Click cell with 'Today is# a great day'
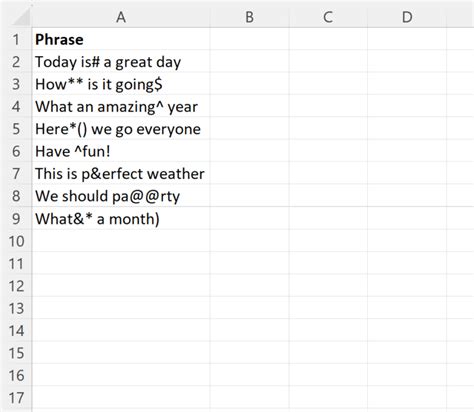Viewport: 474px width, 412px height. (x=121, y=61)
